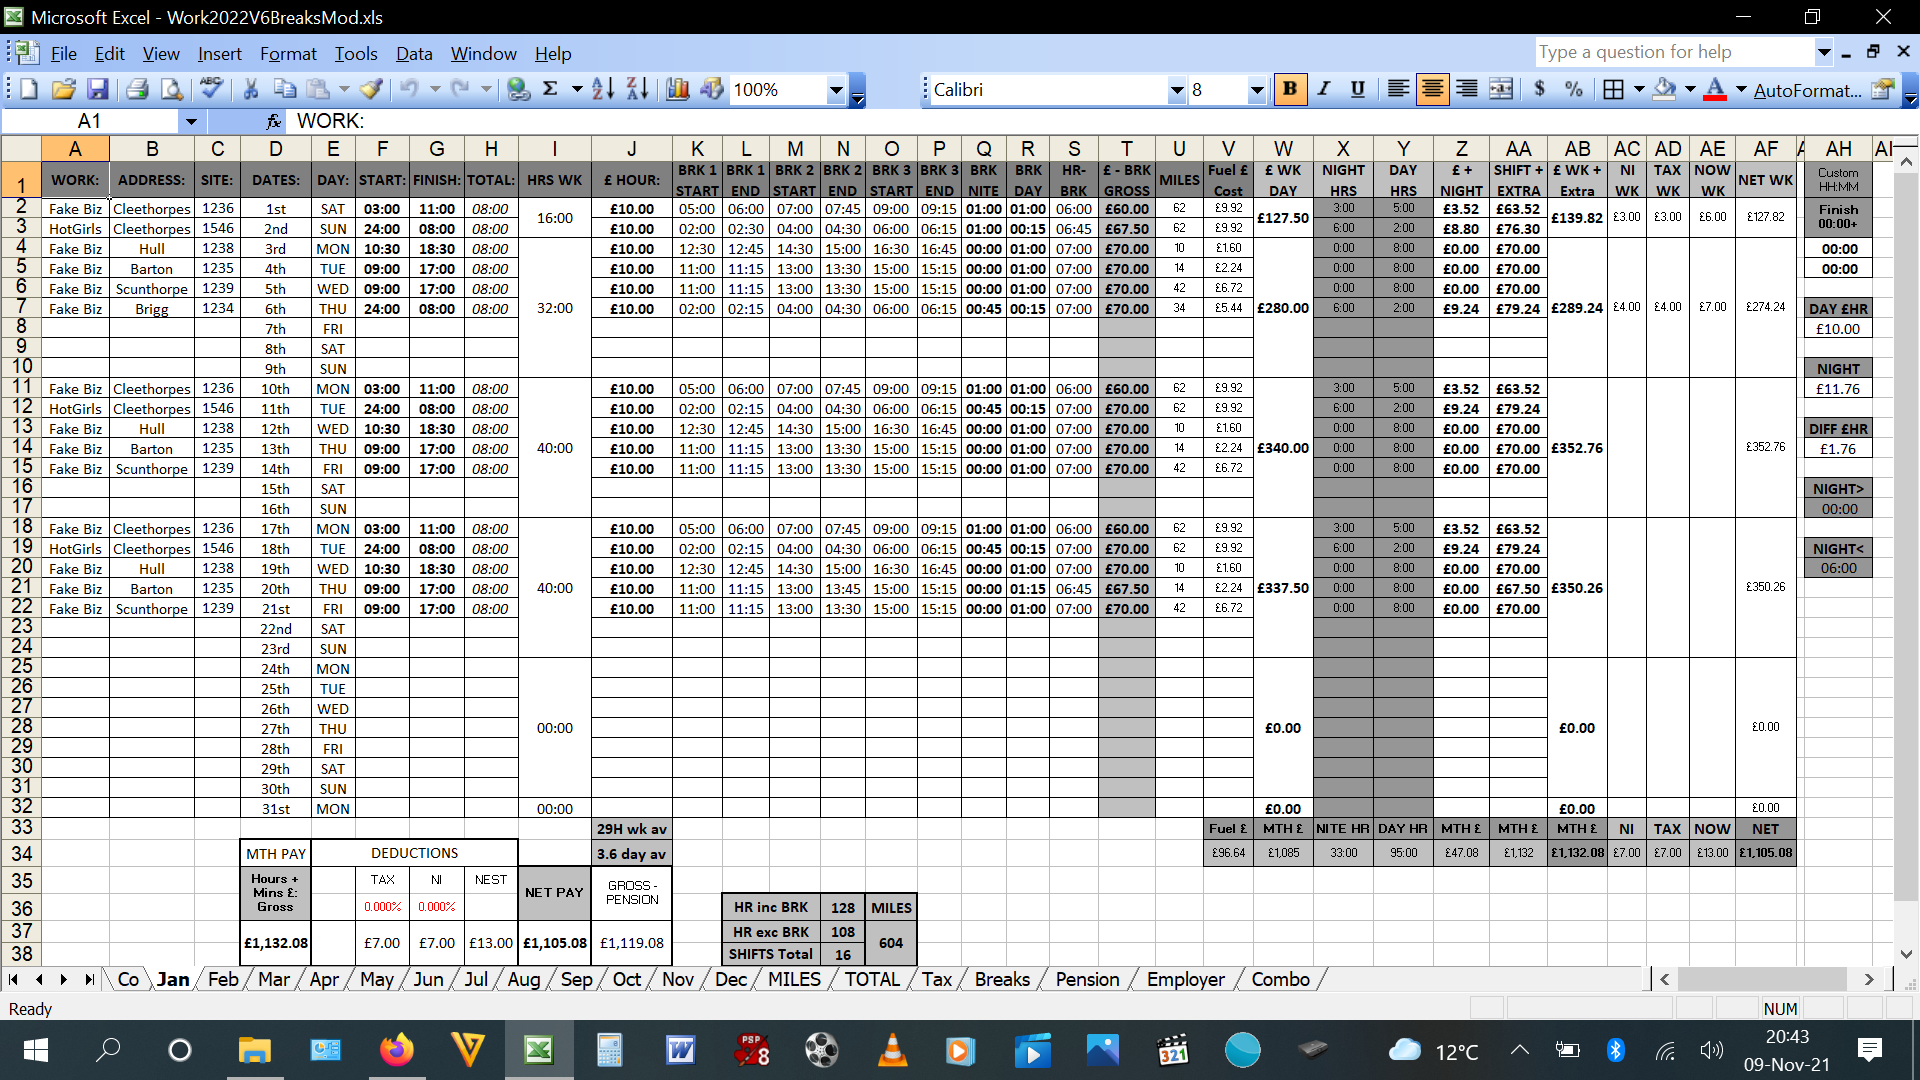Click the Format Painter icon
This screenshot has height=1080, width=1920.
[x=372, y=89]
